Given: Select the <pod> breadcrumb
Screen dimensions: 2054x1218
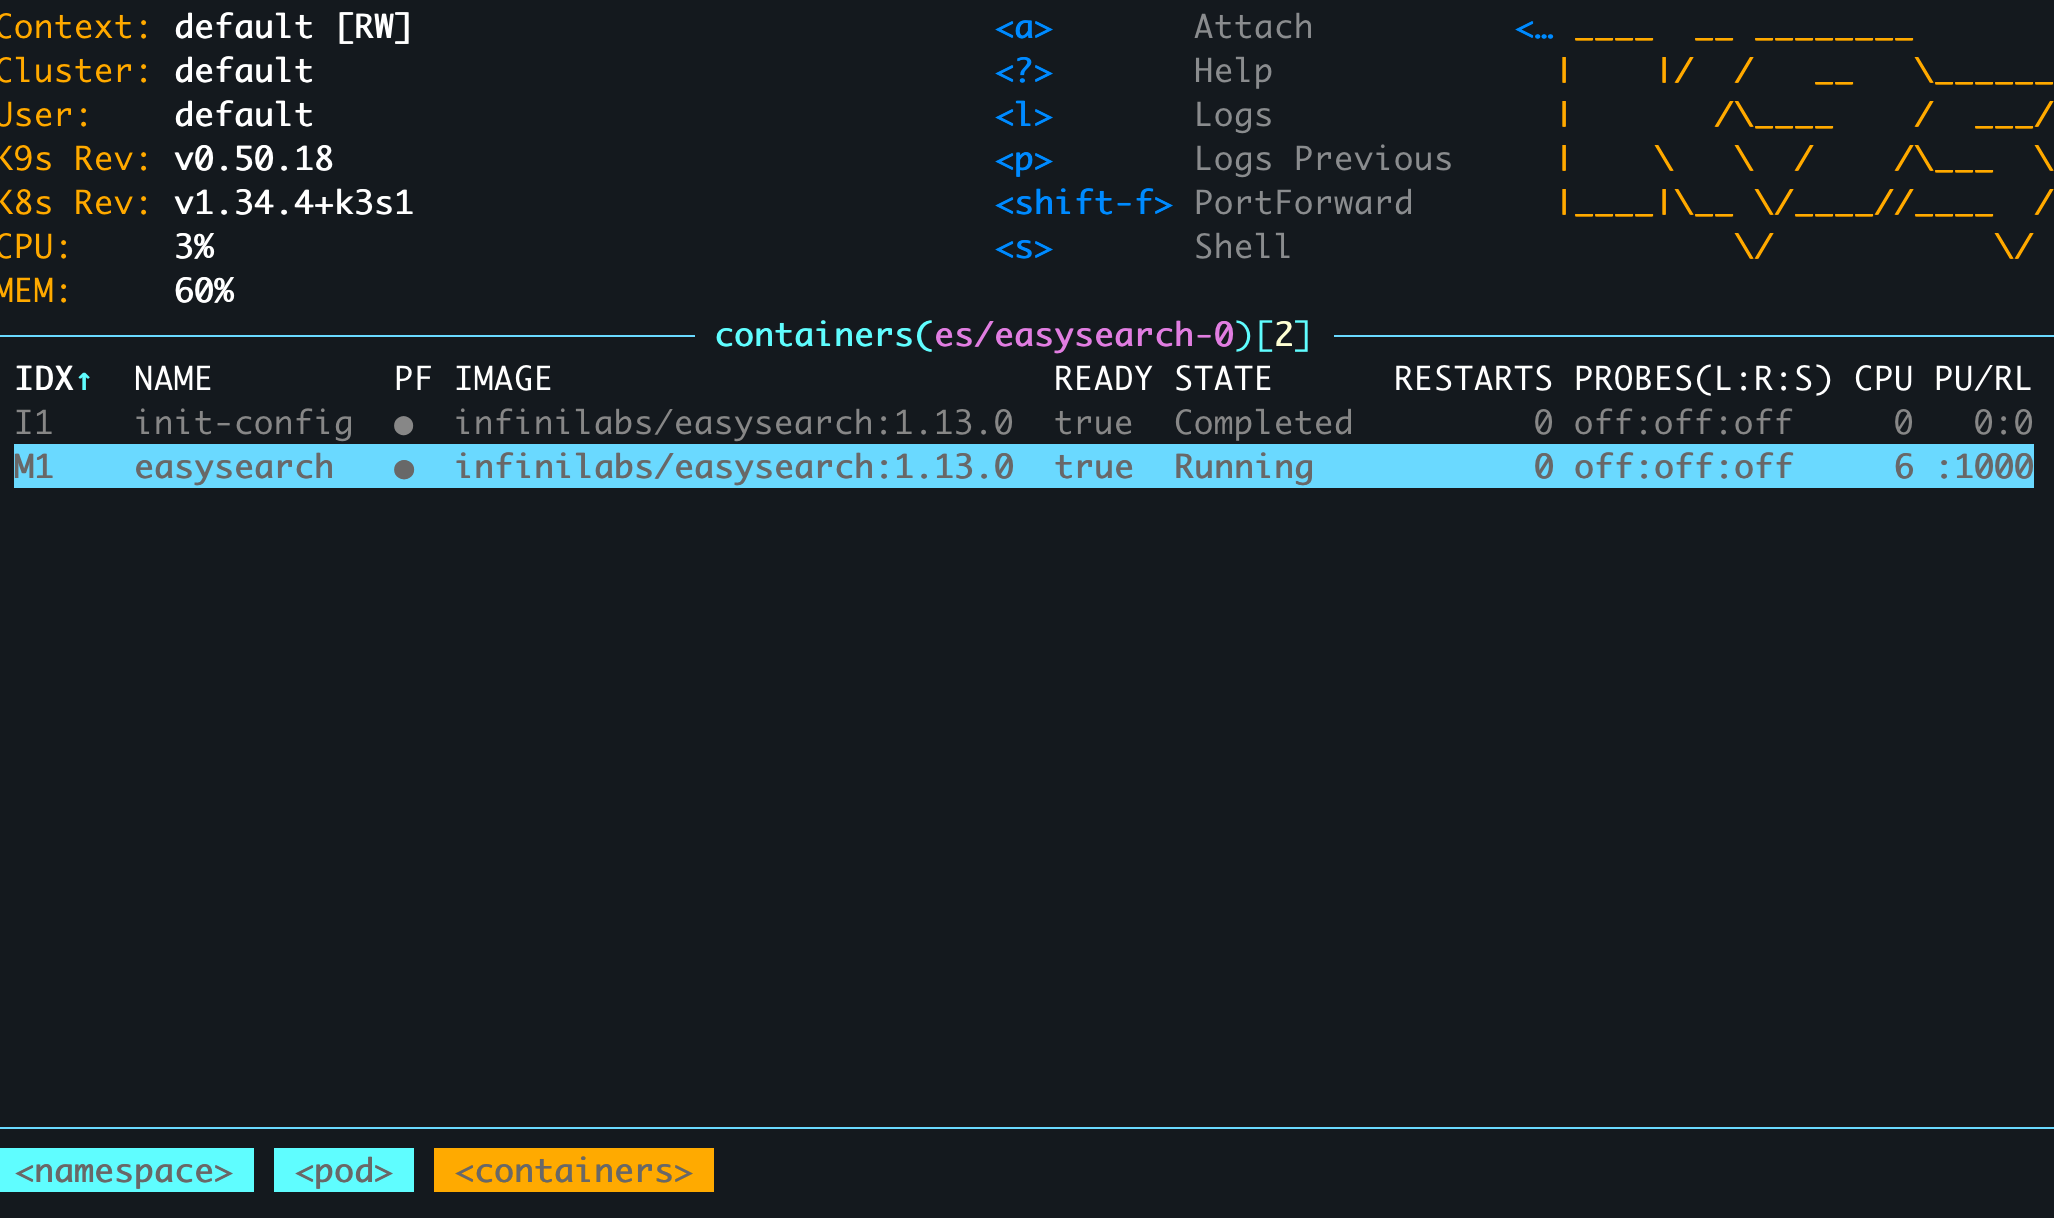Looking at the screenshot, I should (x=344, y=1170).
